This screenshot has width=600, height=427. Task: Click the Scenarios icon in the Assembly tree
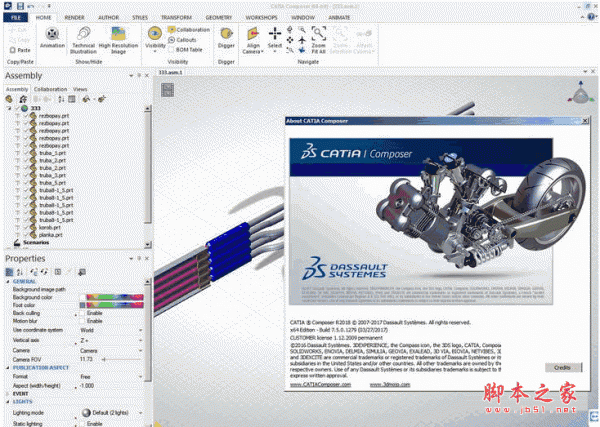click(x=17, y=242)
